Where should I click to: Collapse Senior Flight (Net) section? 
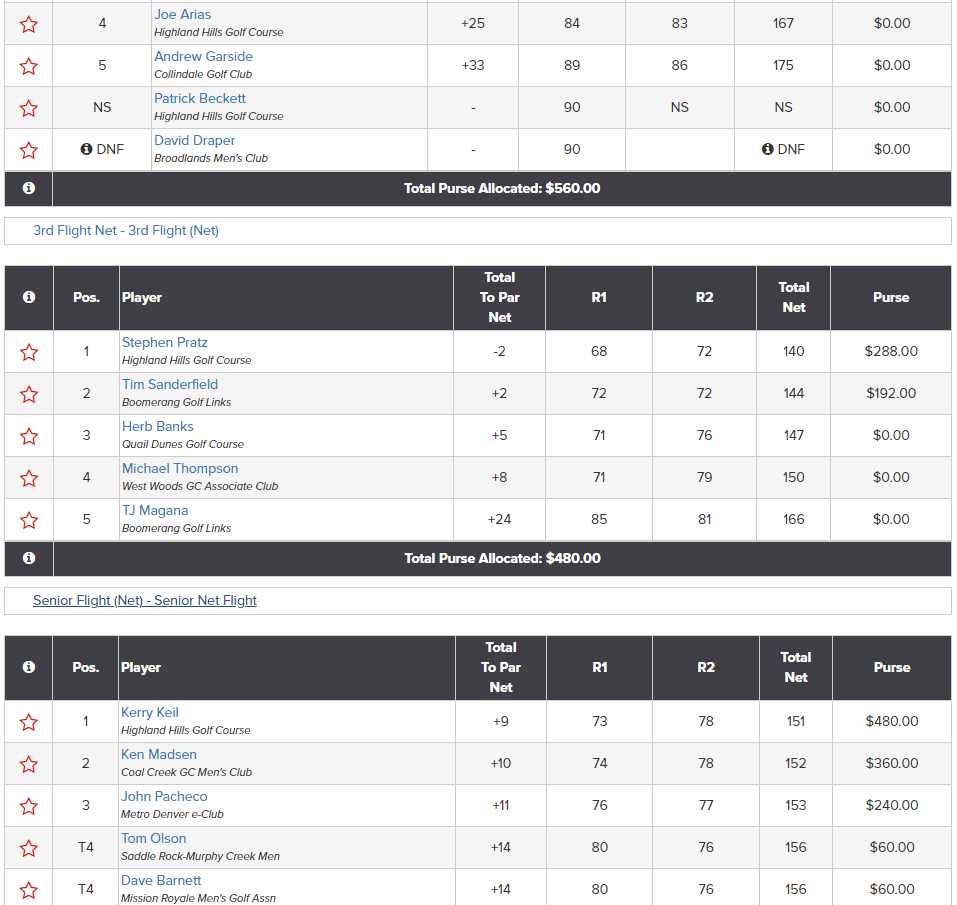(x=145, y=600)
